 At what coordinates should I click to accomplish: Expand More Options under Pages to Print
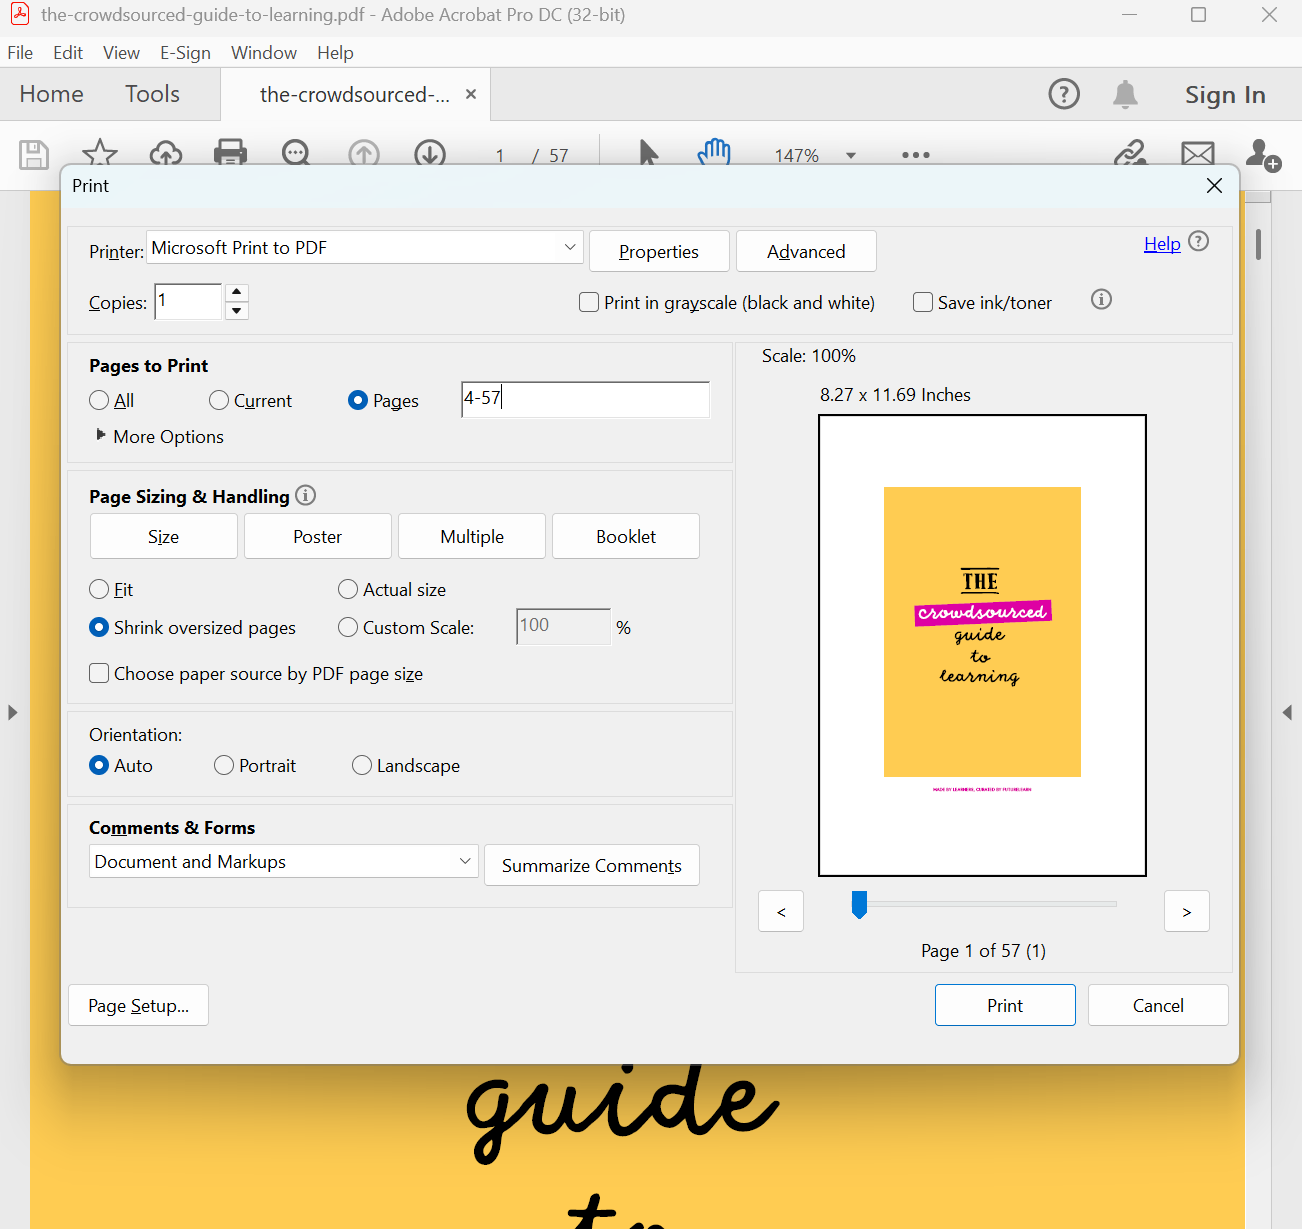tap(101, 436)
